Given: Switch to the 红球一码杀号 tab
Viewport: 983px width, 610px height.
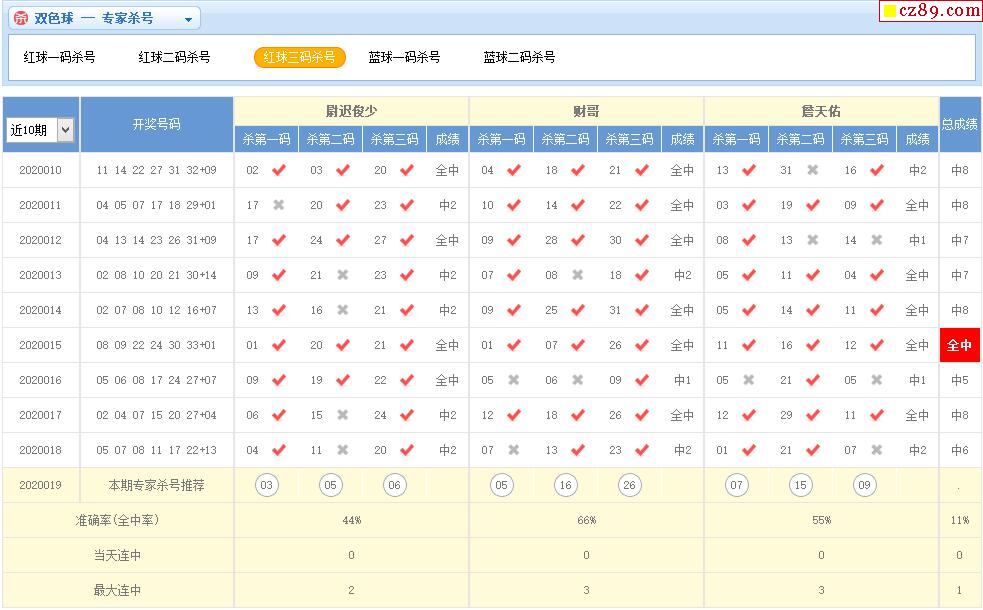Looking at the screenshot, I should pyautogui.click(x=60, y=57).
